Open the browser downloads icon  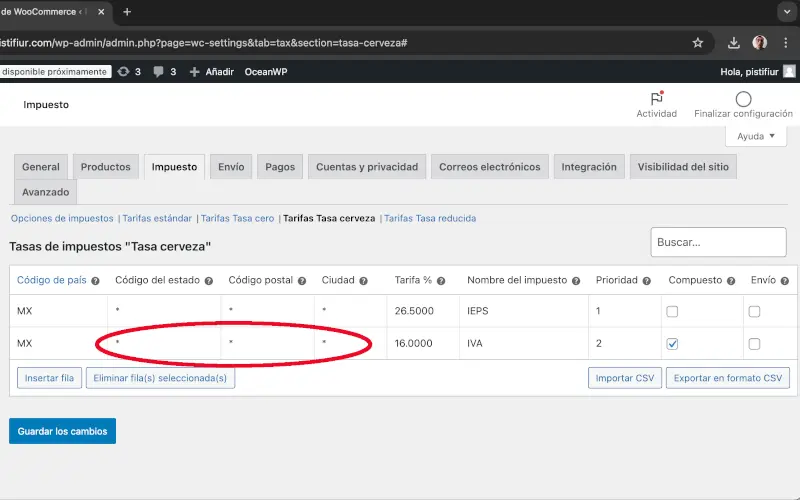tap(734, 43)
